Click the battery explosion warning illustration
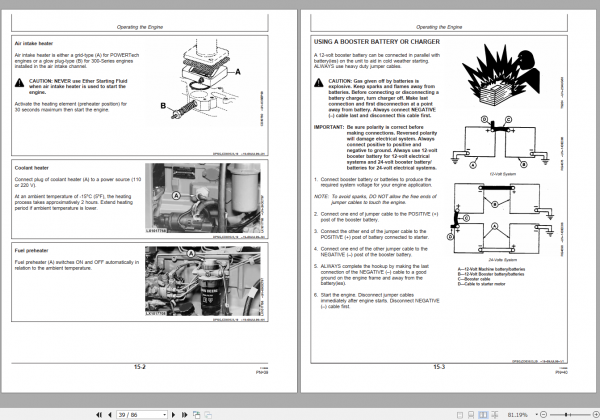This screenshot has width=600, height=420. tap(501, 74)
